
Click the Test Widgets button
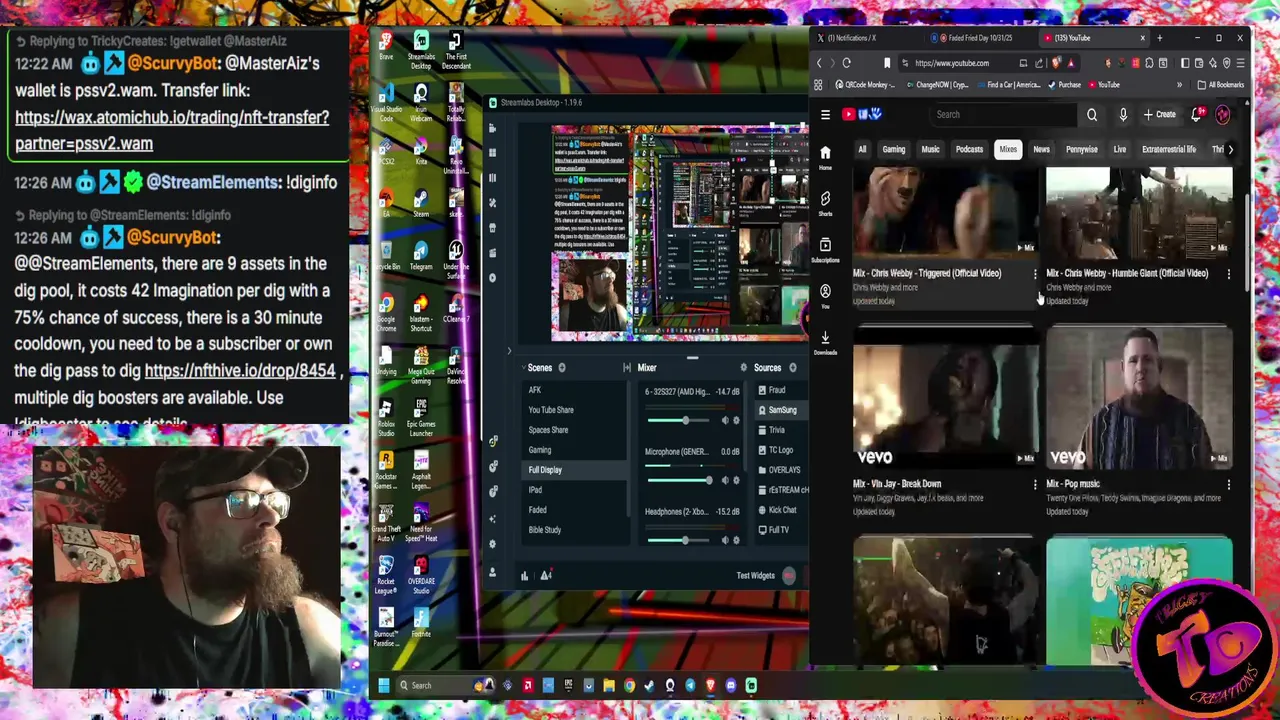(756, 575)
